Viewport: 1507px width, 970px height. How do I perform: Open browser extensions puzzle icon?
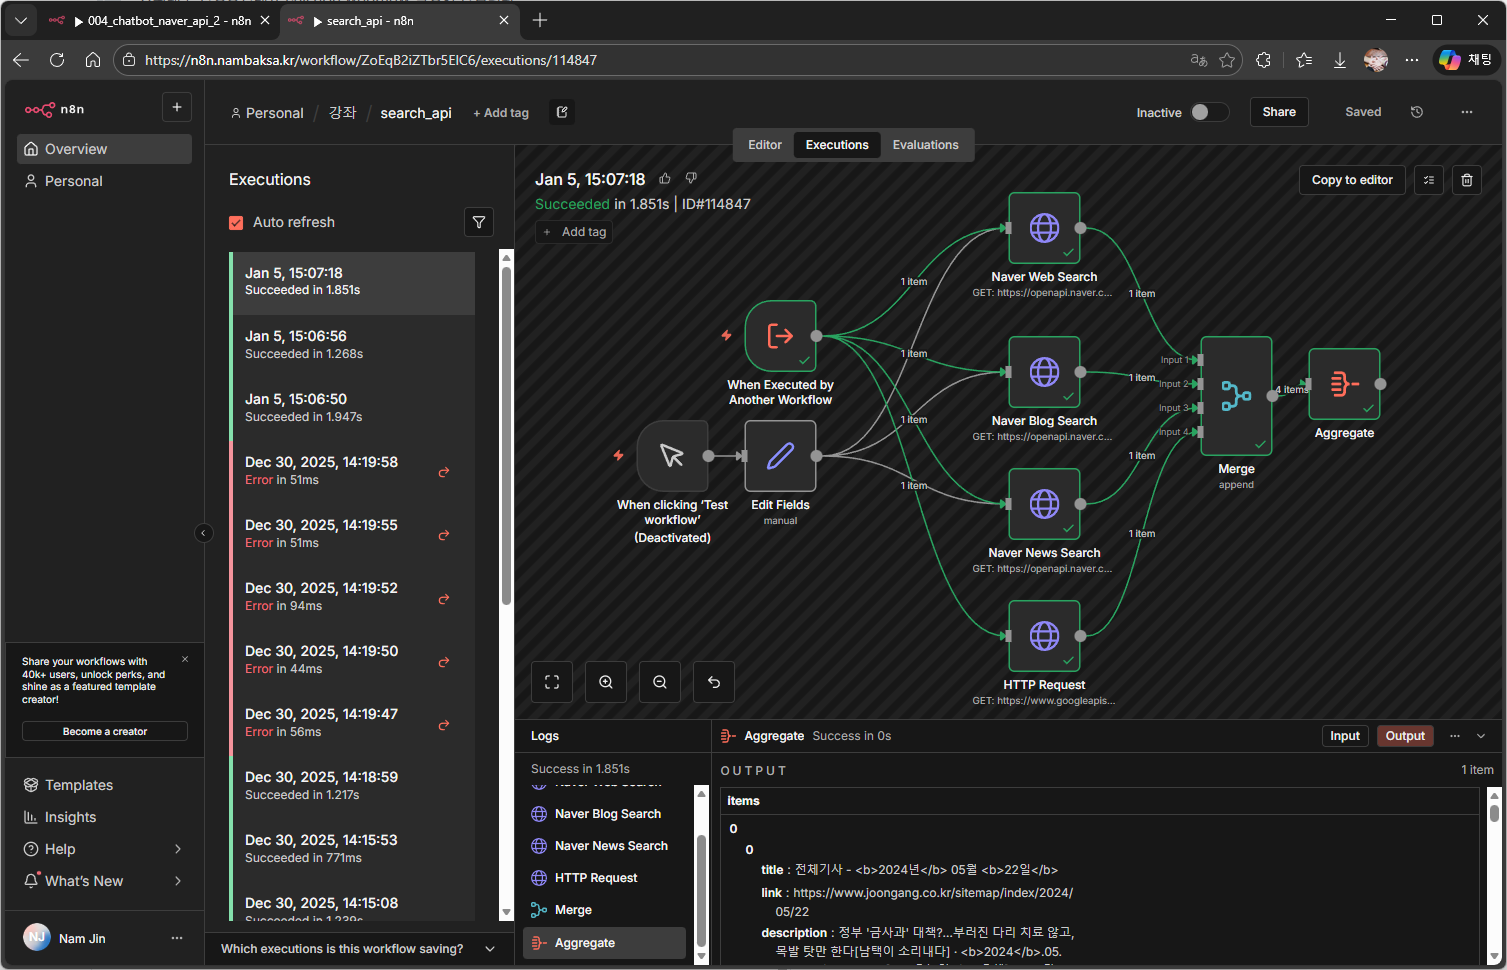pos(1264,60)
